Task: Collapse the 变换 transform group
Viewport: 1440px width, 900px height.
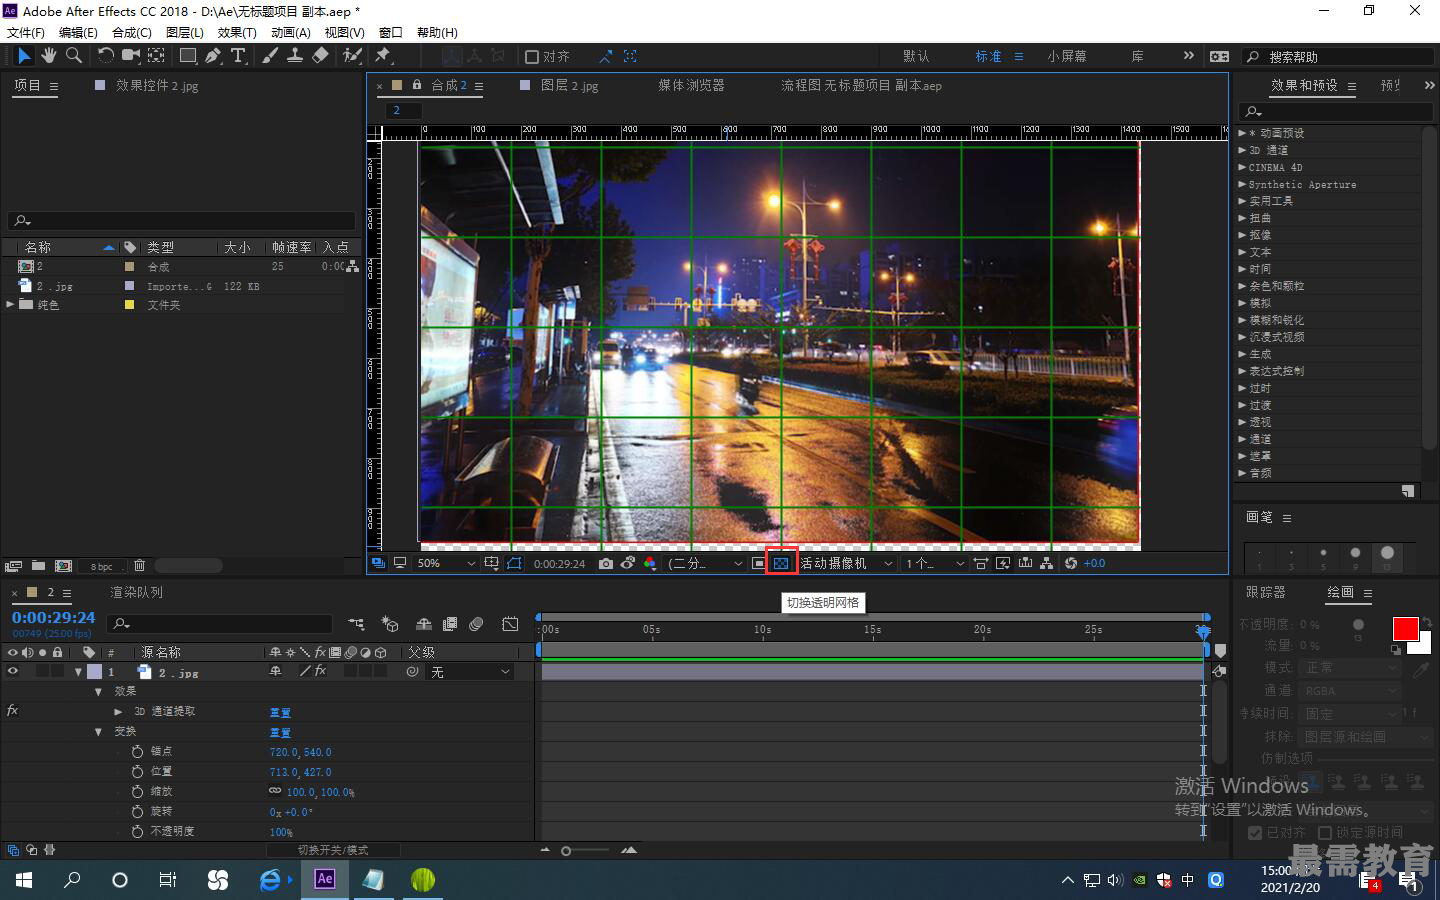Action: pyautogui.click(x=98, y=732)
